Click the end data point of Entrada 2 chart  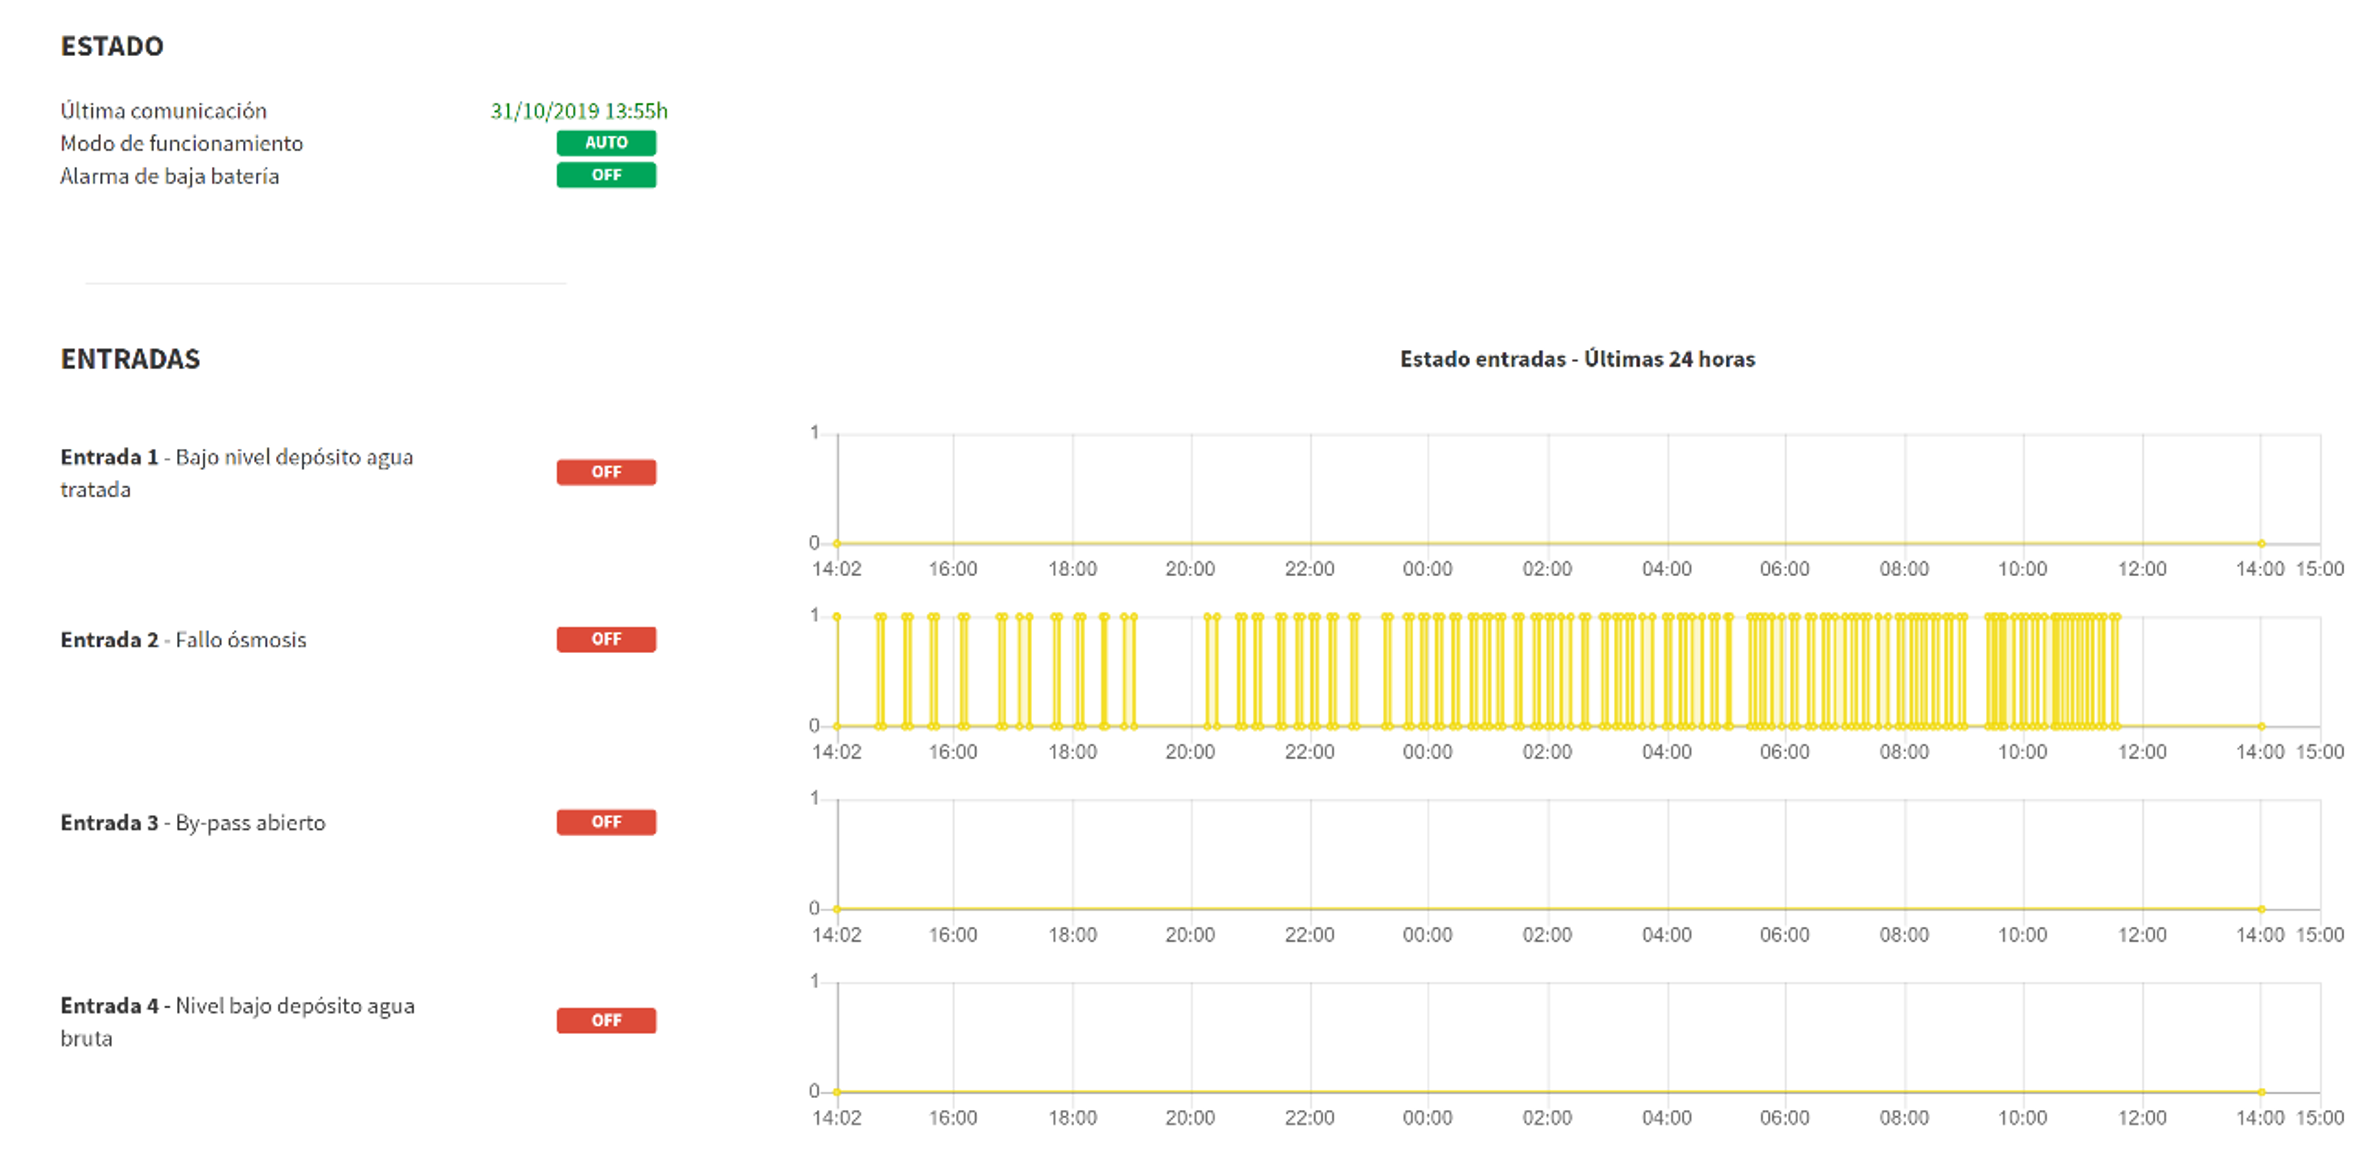point(2261,726)
